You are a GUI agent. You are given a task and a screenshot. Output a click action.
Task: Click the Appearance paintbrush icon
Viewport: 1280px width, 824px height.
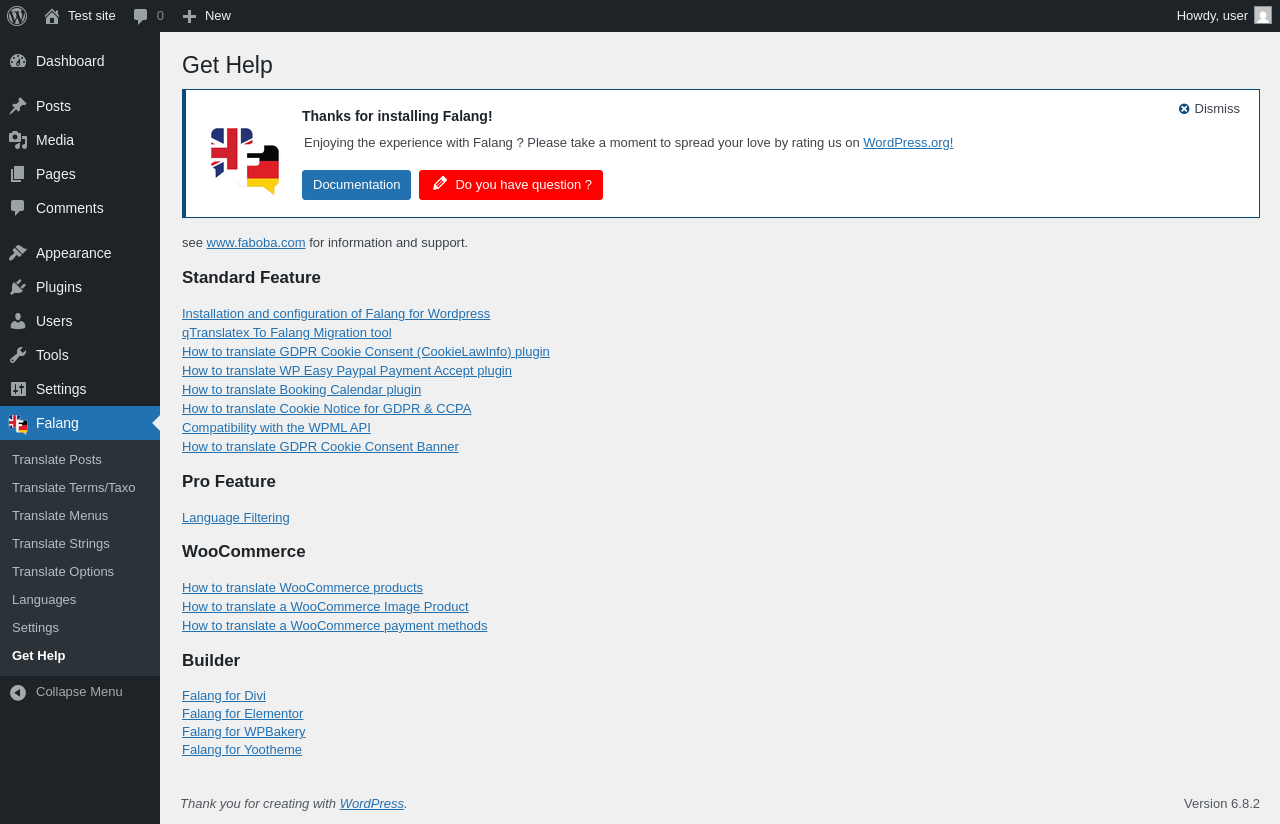[18, 253]
